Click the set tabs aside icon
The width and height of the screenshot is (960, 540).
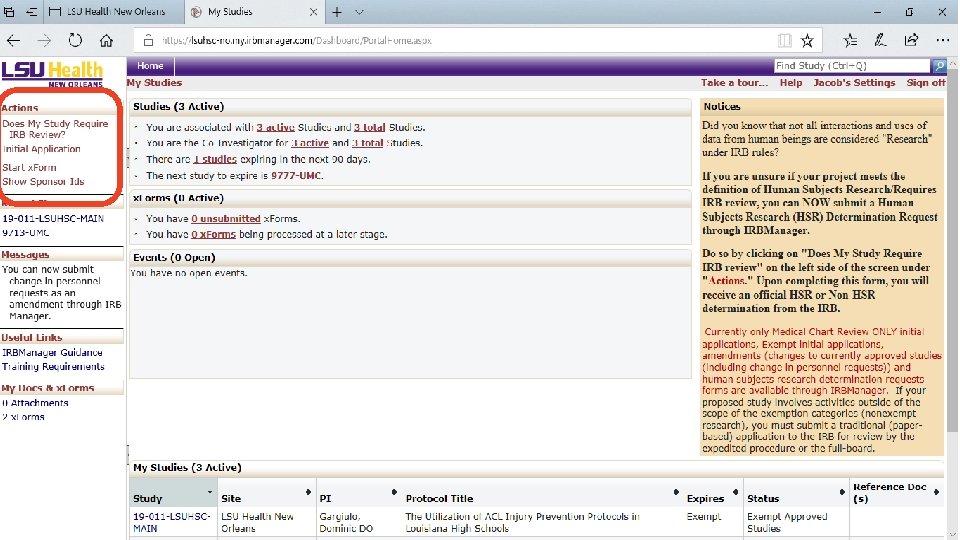click(x=31, y=12)
